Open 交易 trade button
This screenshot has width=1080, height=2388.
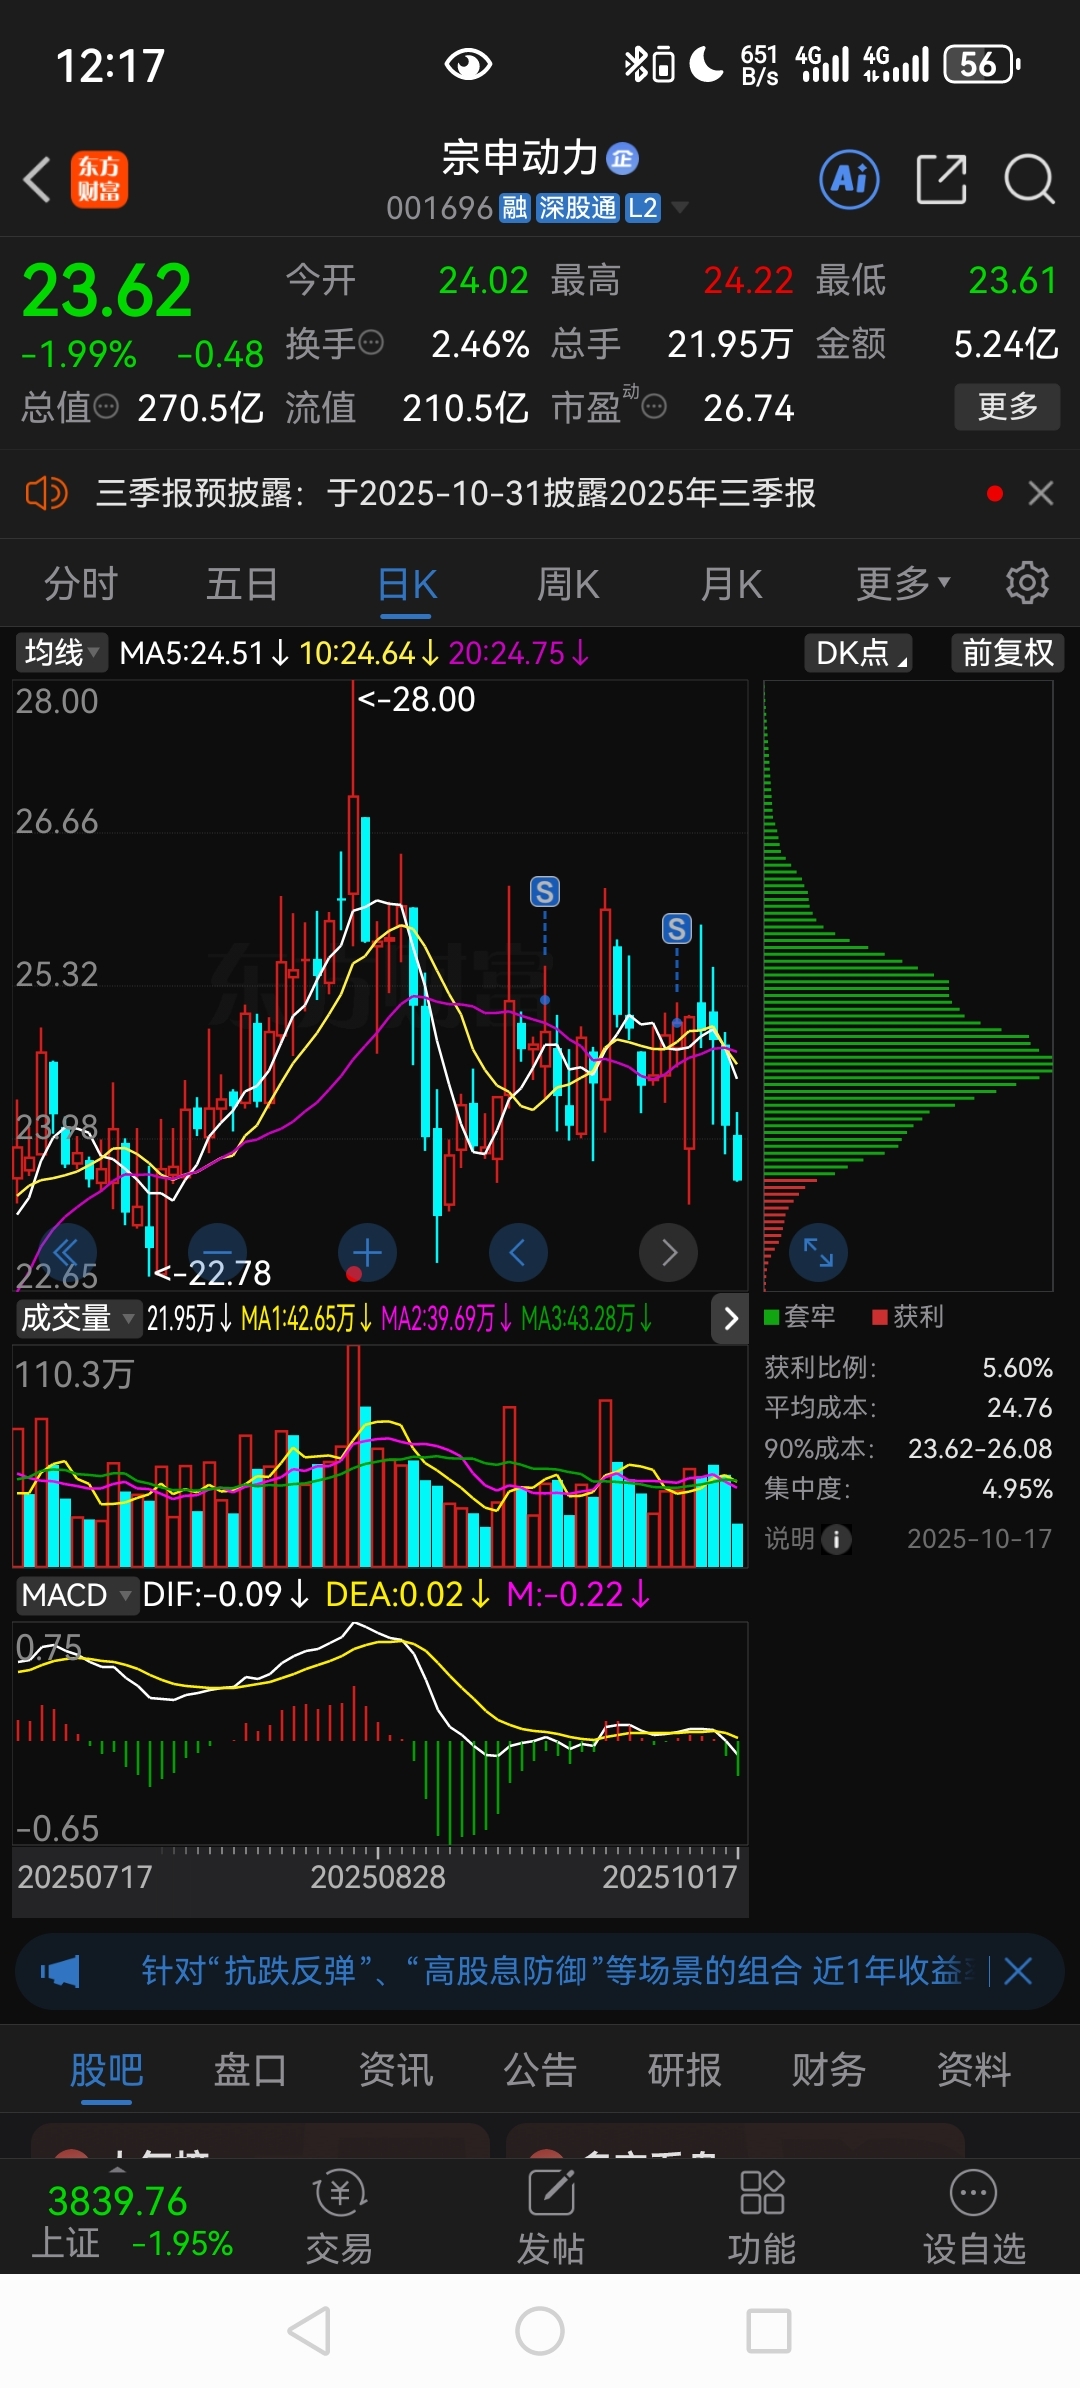[x=339, y=2218]
